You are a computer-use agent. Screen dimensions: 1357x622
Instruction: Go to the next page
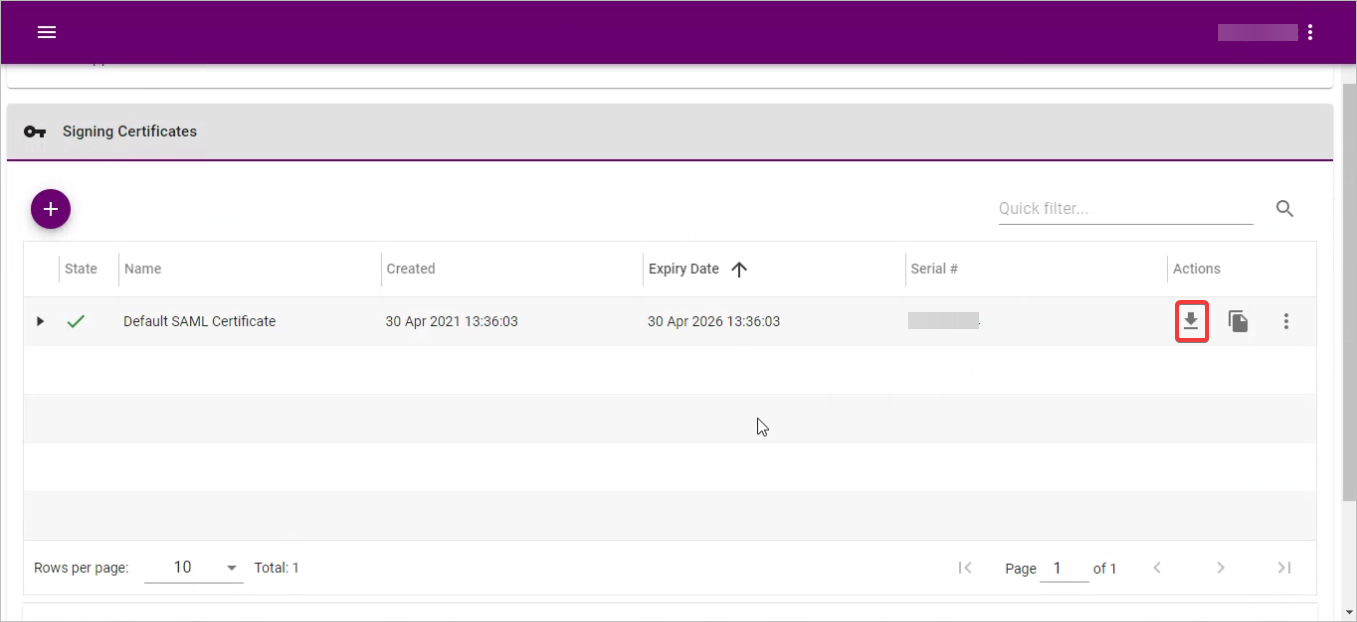[1220, 568]
